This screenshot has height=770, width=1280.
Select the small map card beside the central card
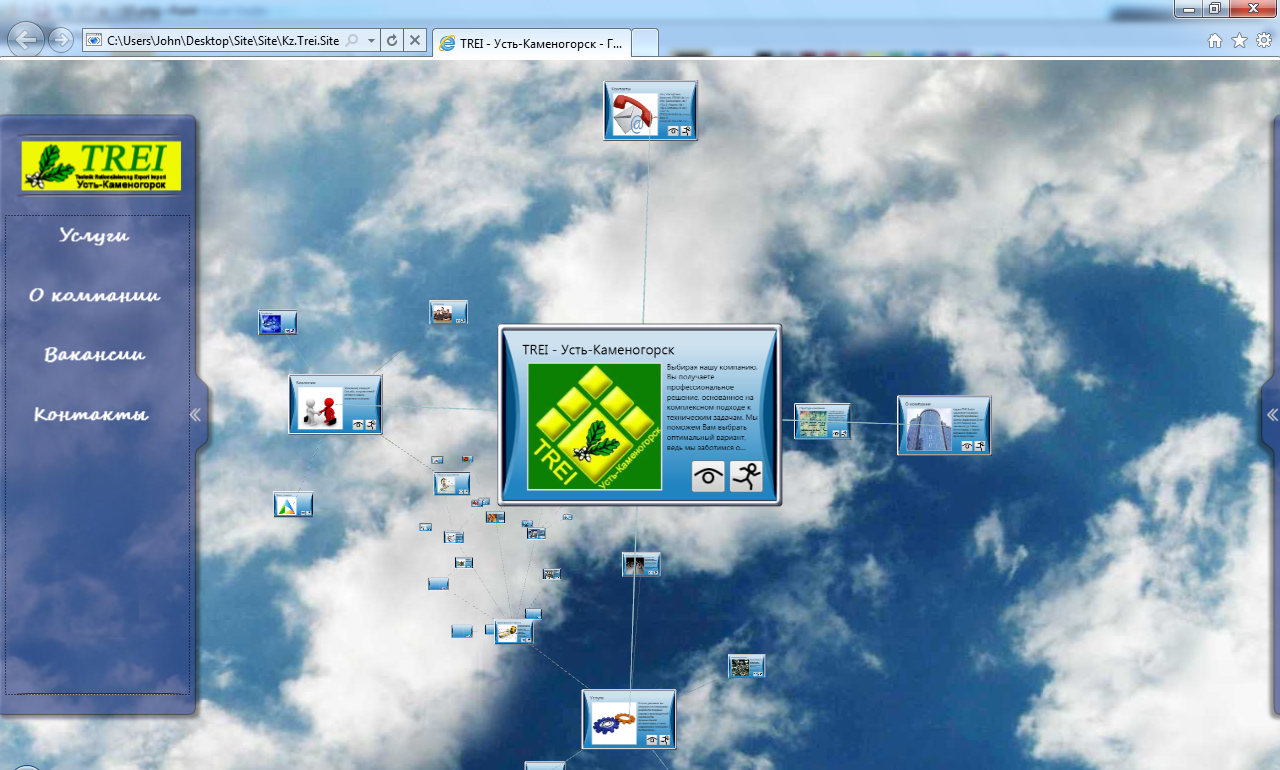click(822, 421)
